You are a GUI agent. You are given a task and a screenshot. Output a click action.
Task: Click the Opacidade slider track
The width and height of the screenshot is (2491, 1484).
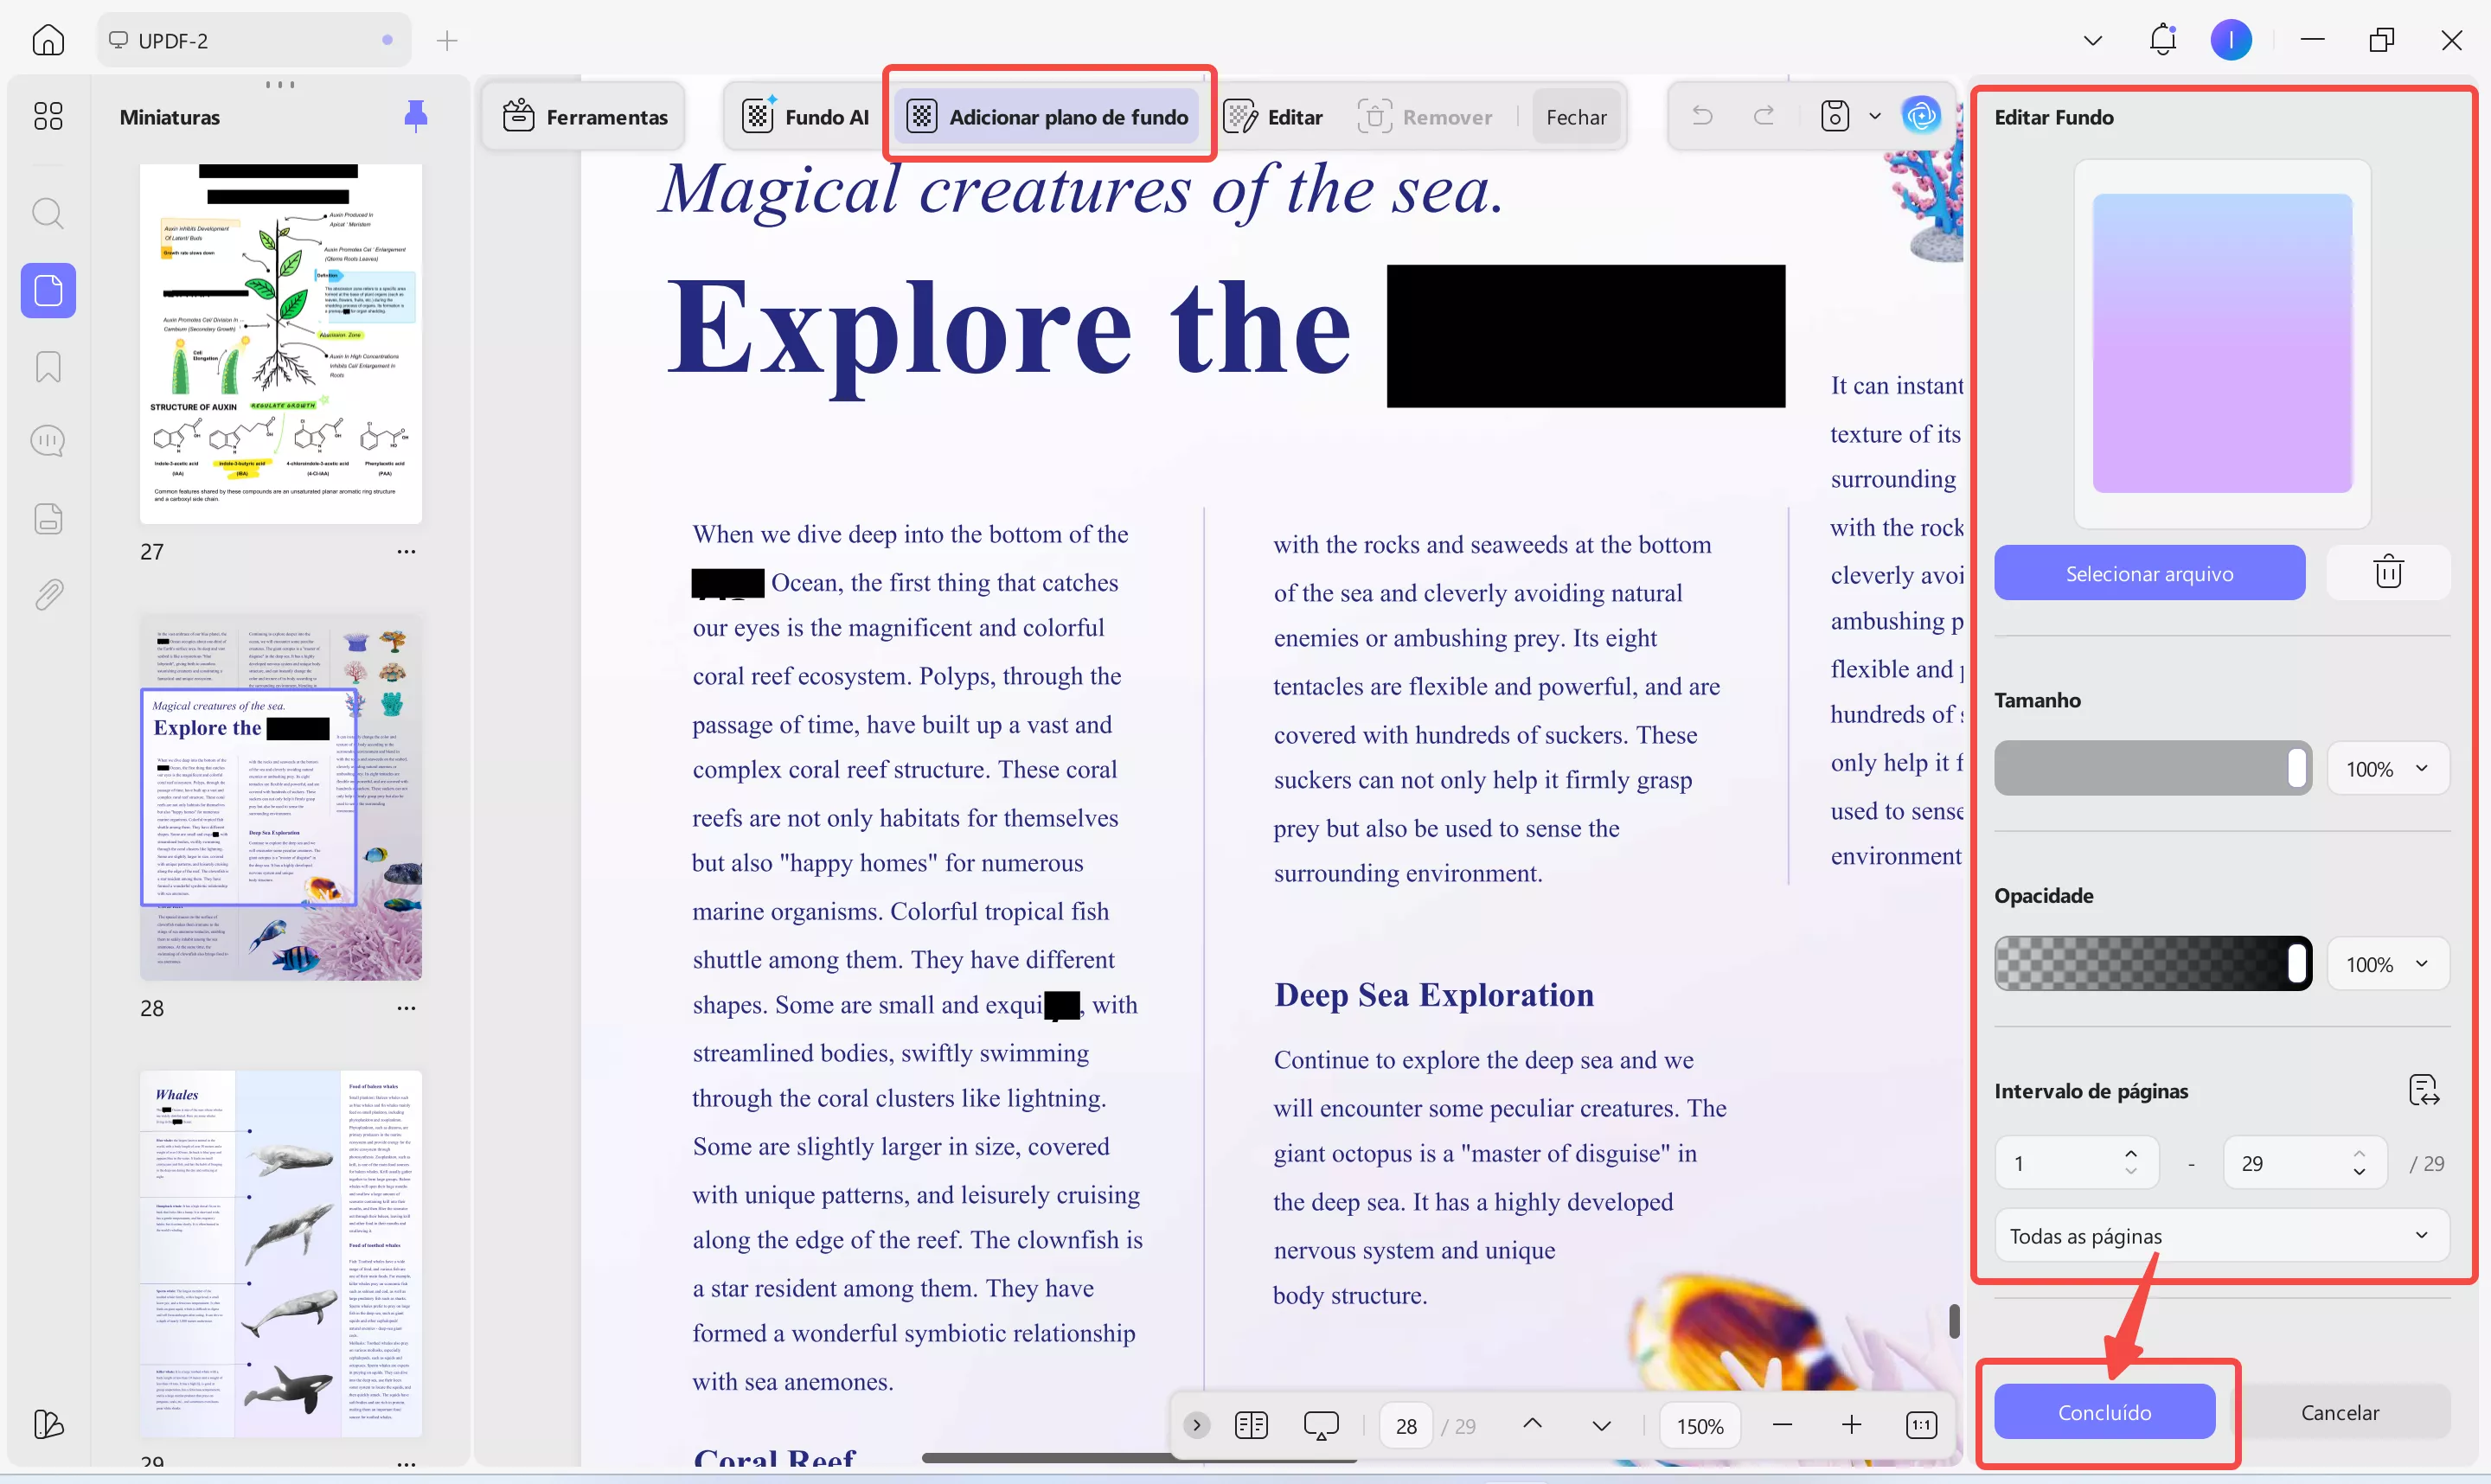(2140, 964)
